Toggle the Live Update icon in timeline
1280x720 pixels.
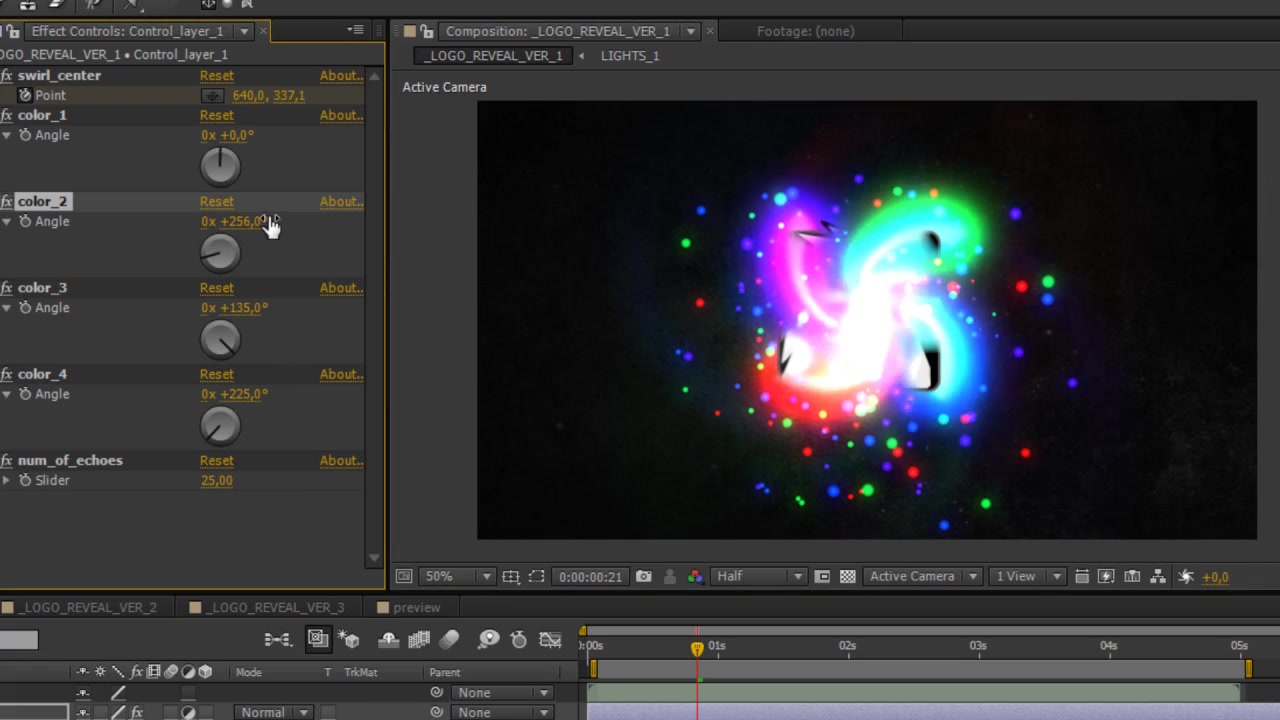click(x=318, y=639)
